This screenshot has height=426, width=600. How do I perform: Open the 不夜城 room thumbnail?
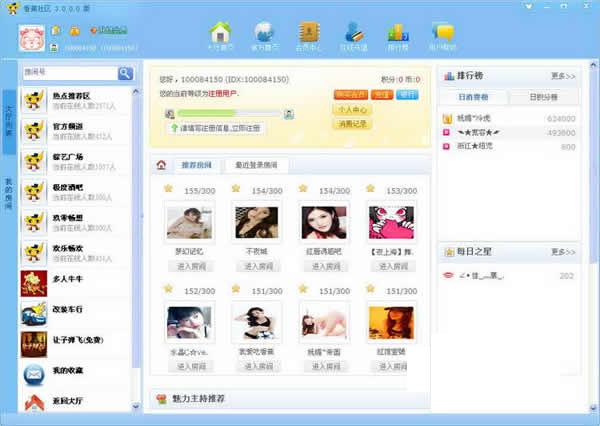tap(257, 222)
